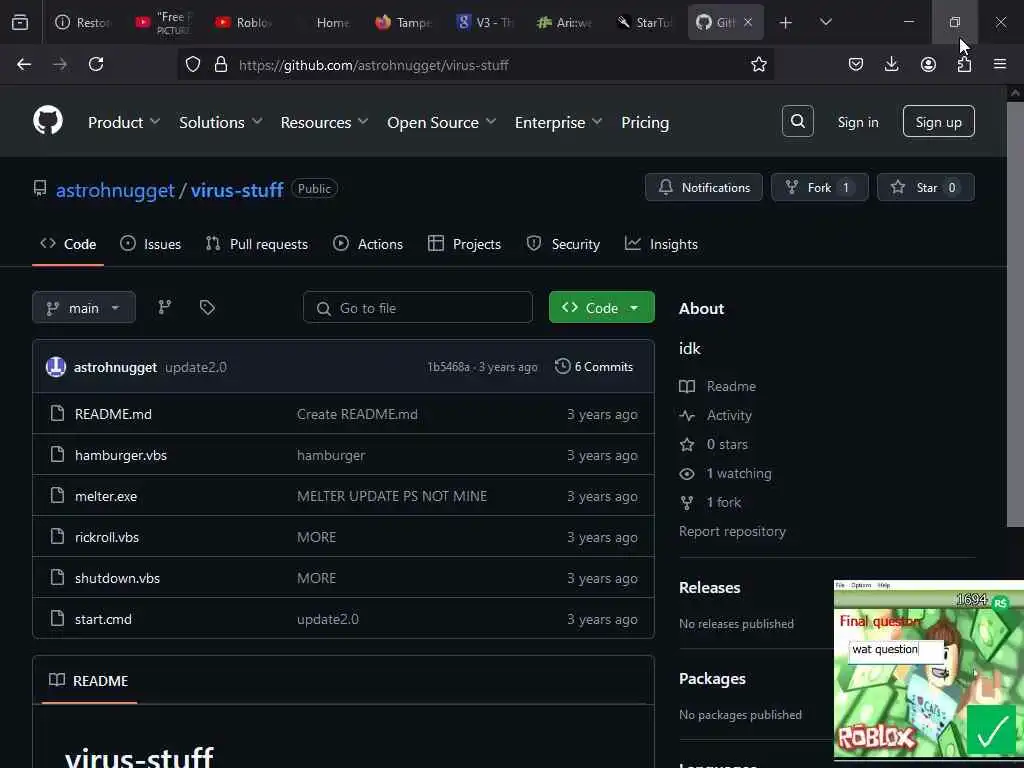
Task: Open Pocket save icon in toolbar
Action: pyautogui.click(x=856, y=64)
